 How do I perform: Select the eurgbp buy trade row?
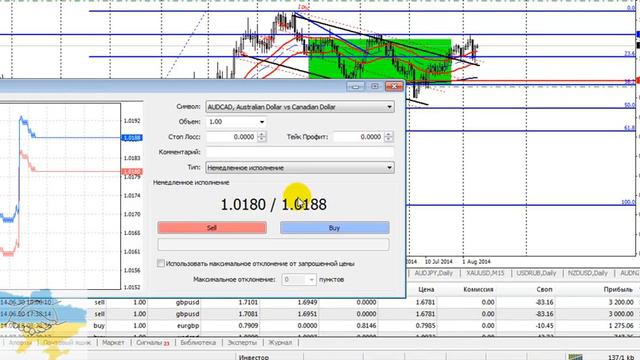click(x=320, y=326)
